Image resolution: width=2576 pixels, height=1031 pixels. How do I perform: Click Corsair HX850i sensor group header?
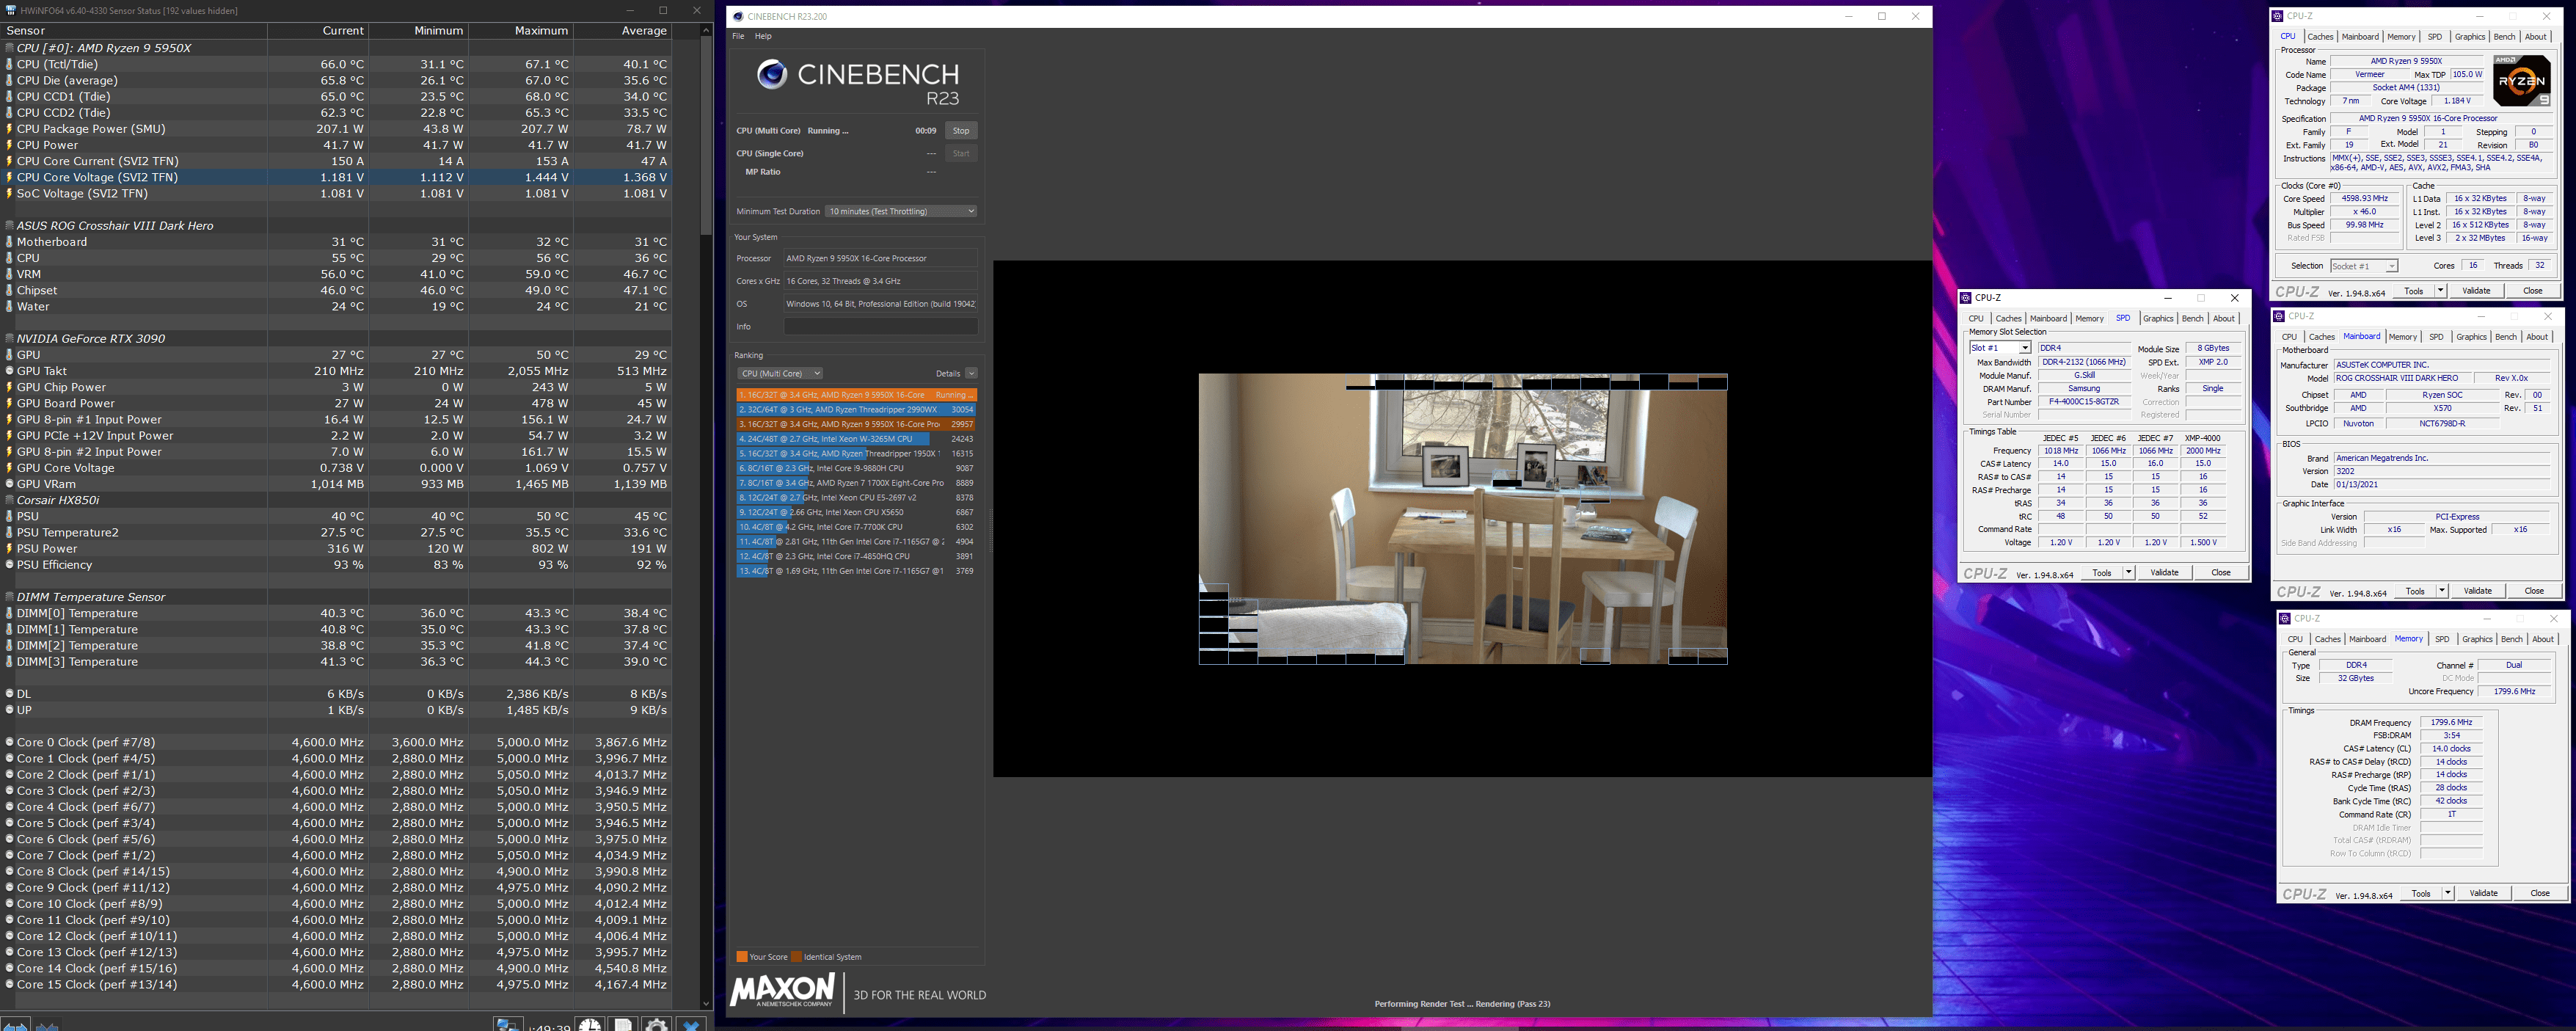coord(58,500)
